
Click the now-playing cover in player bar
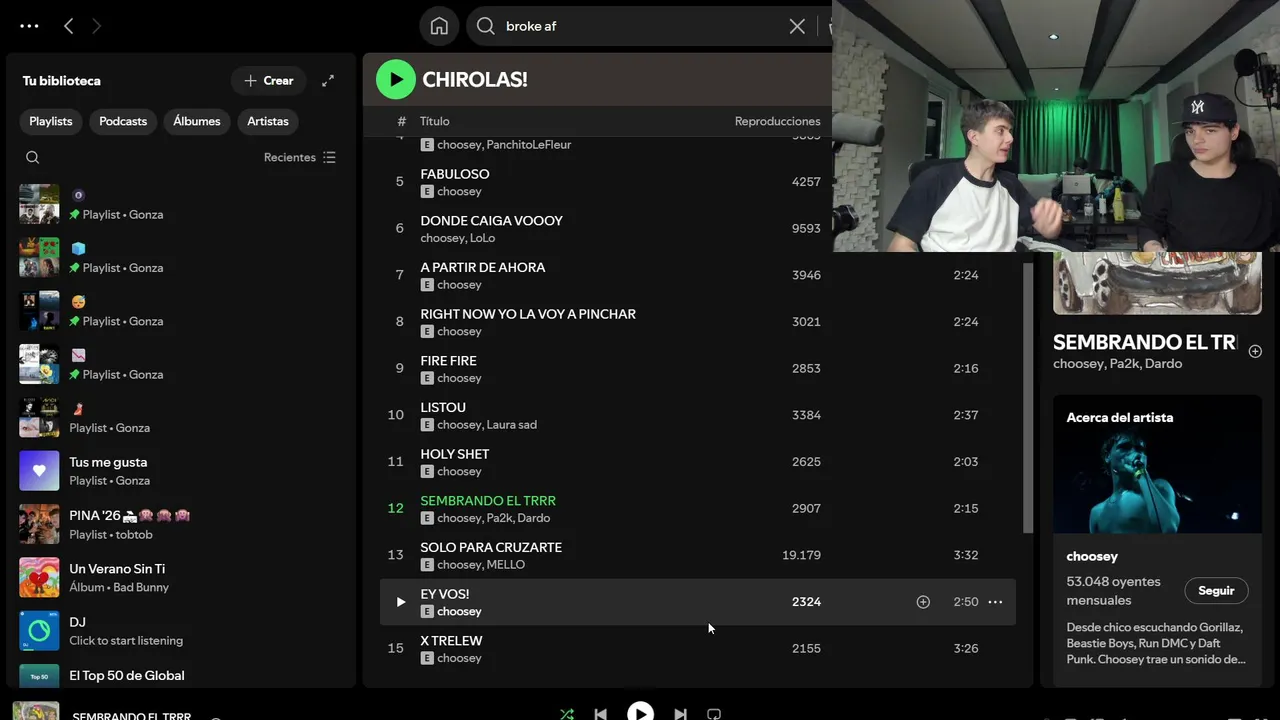[36, 711]
